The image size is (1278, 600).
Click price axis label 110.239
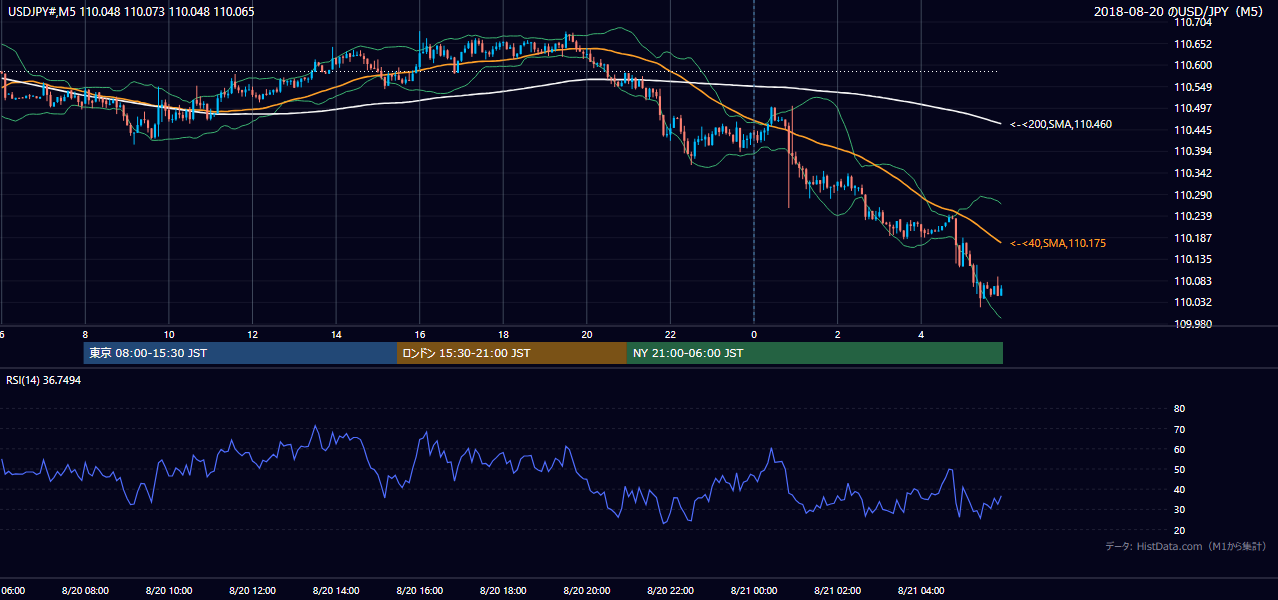[x=1193, y=216]
